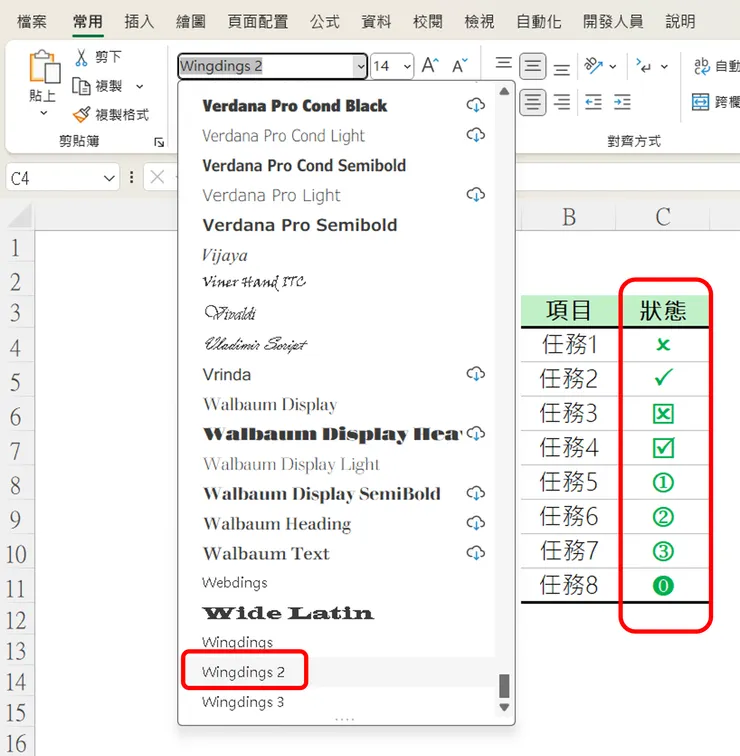Select the row 8 header
The height and width of the screenshot is (756, 740).
tap(16, 484)
